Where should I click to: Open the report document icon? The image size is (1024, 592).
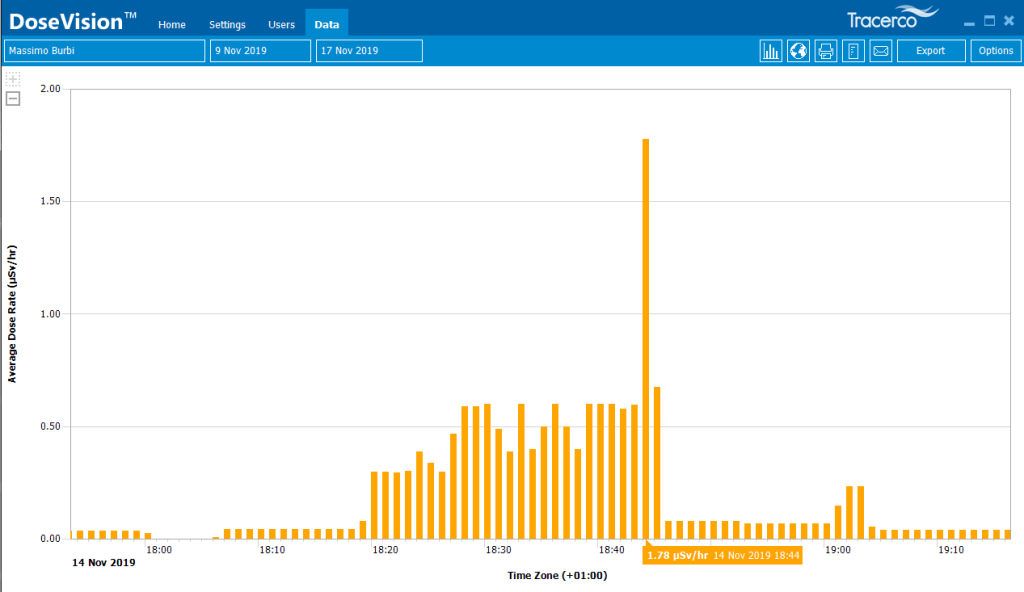(853, 51)
